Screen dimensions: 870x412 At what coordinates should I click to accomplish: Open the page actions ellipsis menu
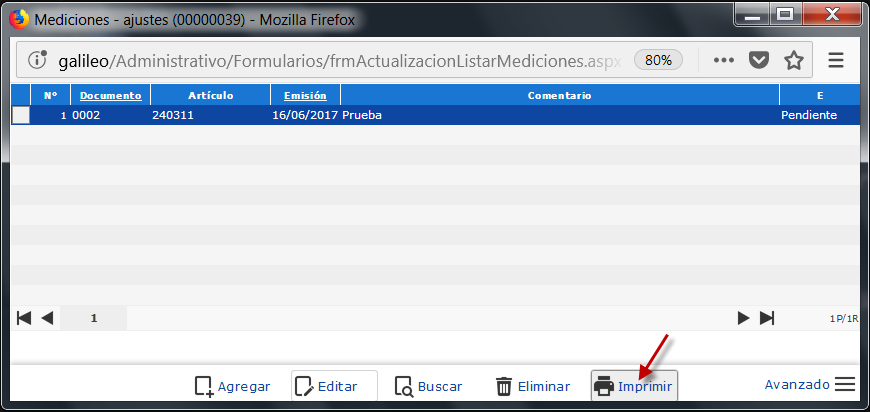pyautogui.click(x=725, y=60)
